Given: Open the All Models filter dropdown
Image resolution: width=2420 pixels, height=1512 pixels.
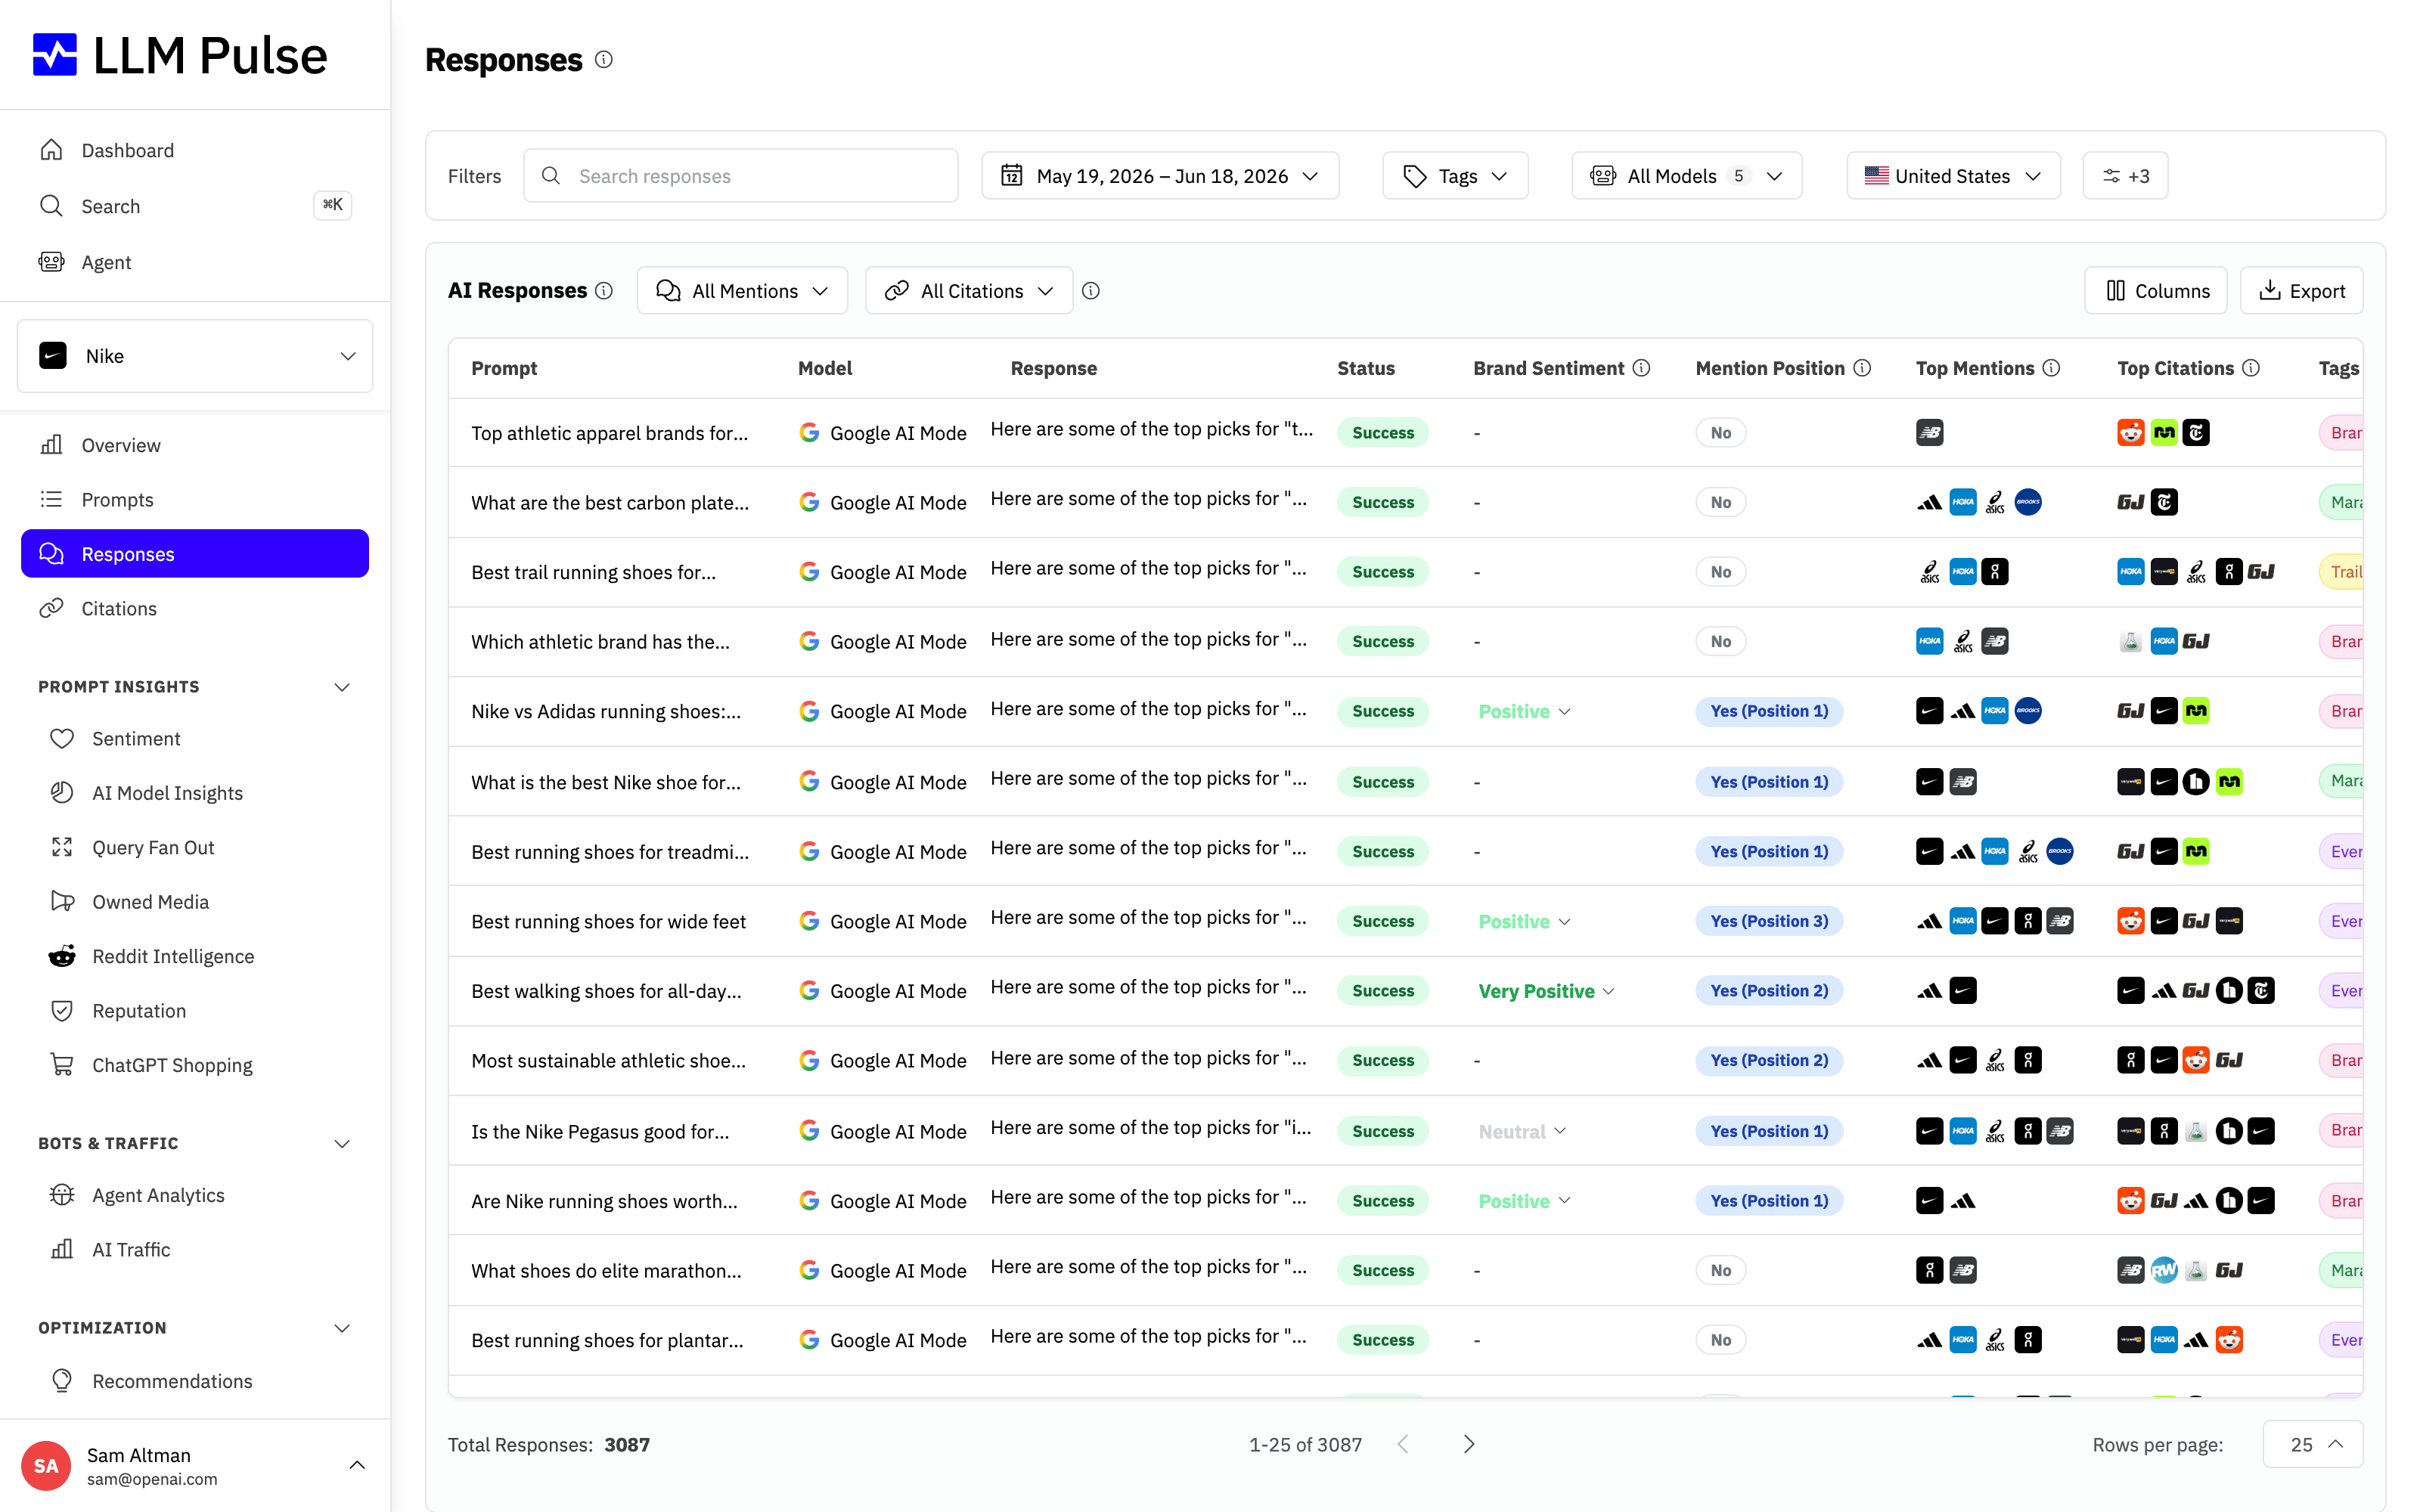Looking at the screenshot, I should point(1686,176).
